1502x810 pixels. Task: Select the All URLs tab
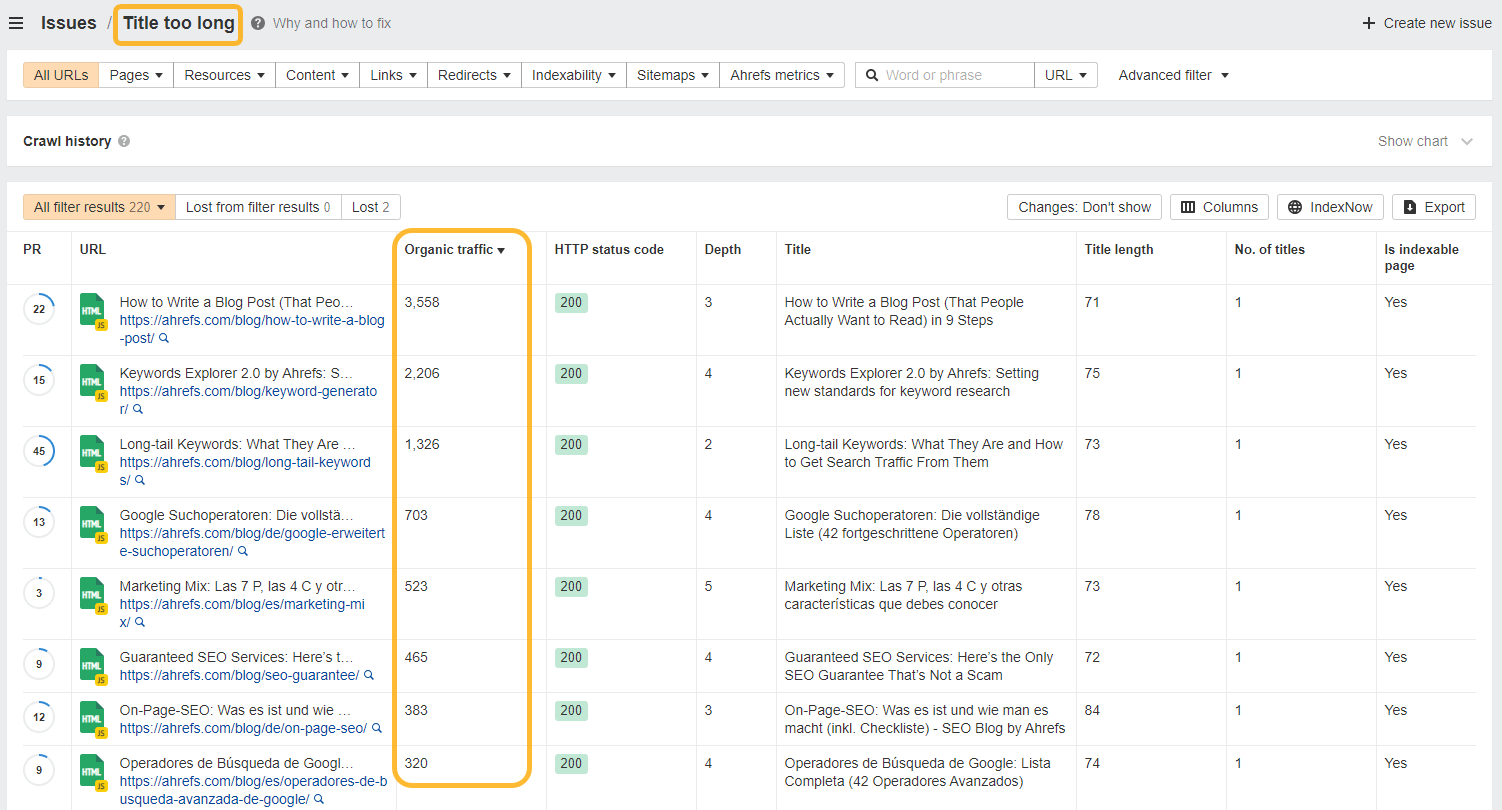pyautogui.click(x=60, y=74)
